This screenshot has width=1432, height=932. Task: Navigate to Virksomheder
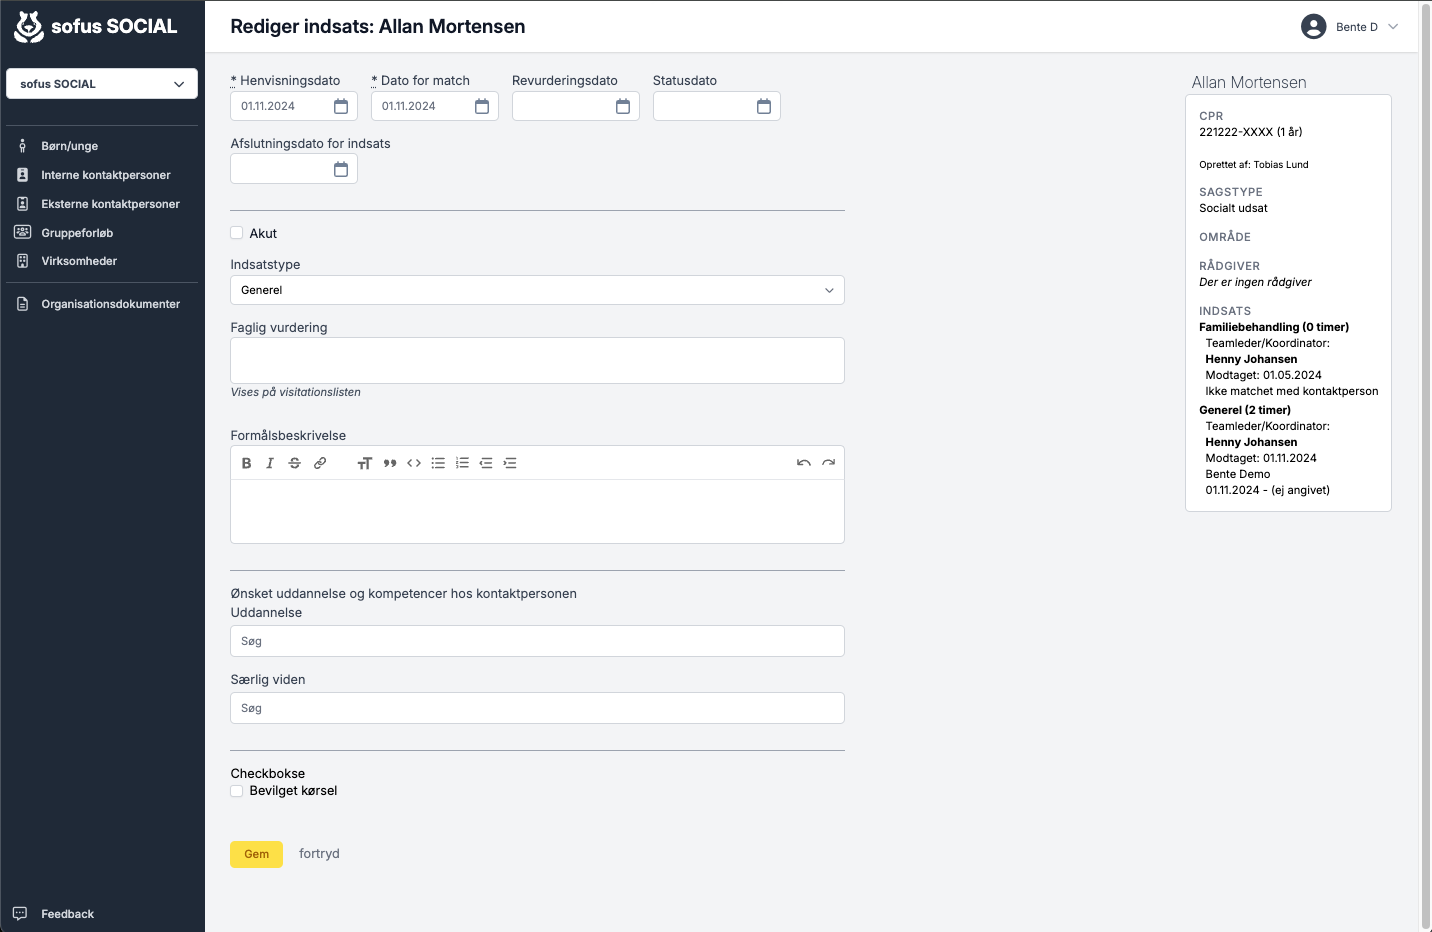pyautogui.click(x=79, y=261)
